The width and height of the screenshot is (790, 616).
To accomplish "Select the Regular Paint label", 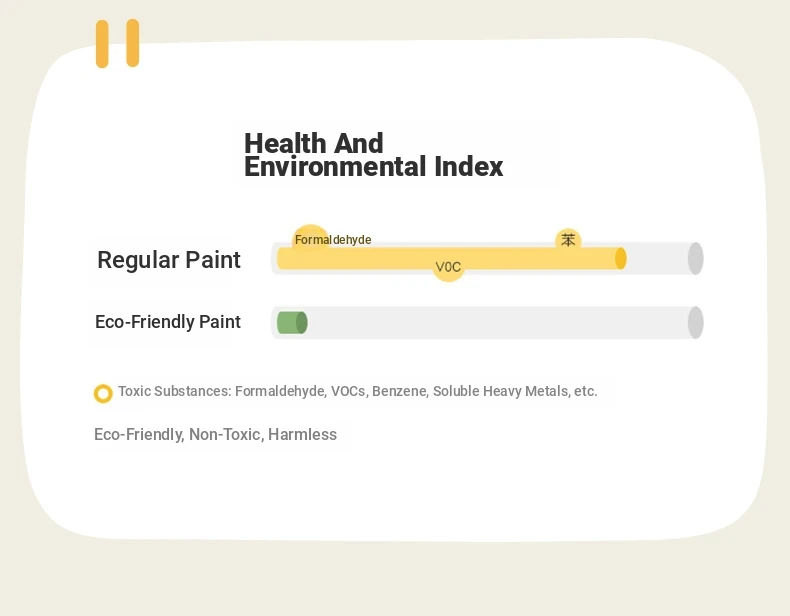I will 169,260.
